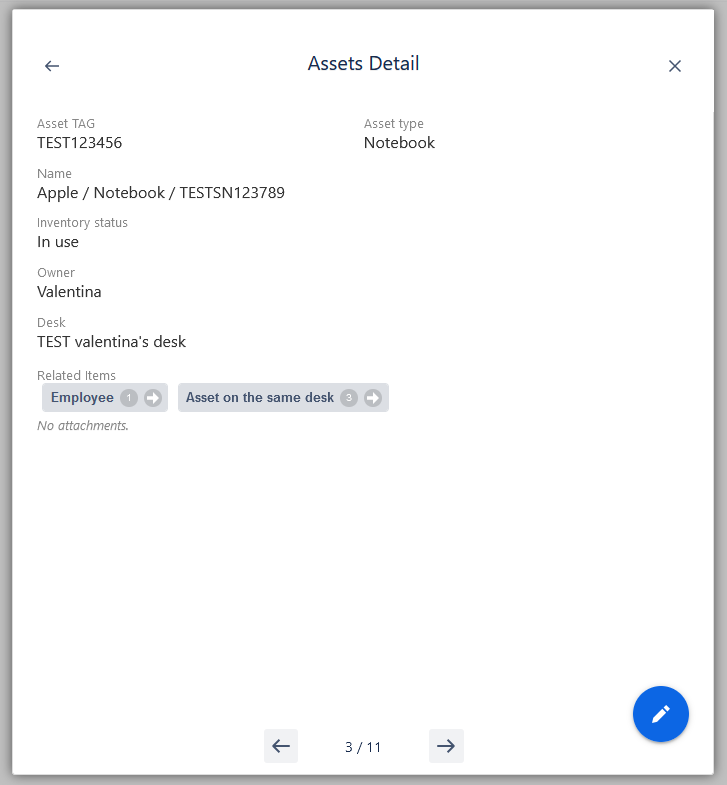Image resolution: width=727 pixels, height=785 pixels.
Task: Click arrow icon in Employee chip
Action: coord(153,398)
